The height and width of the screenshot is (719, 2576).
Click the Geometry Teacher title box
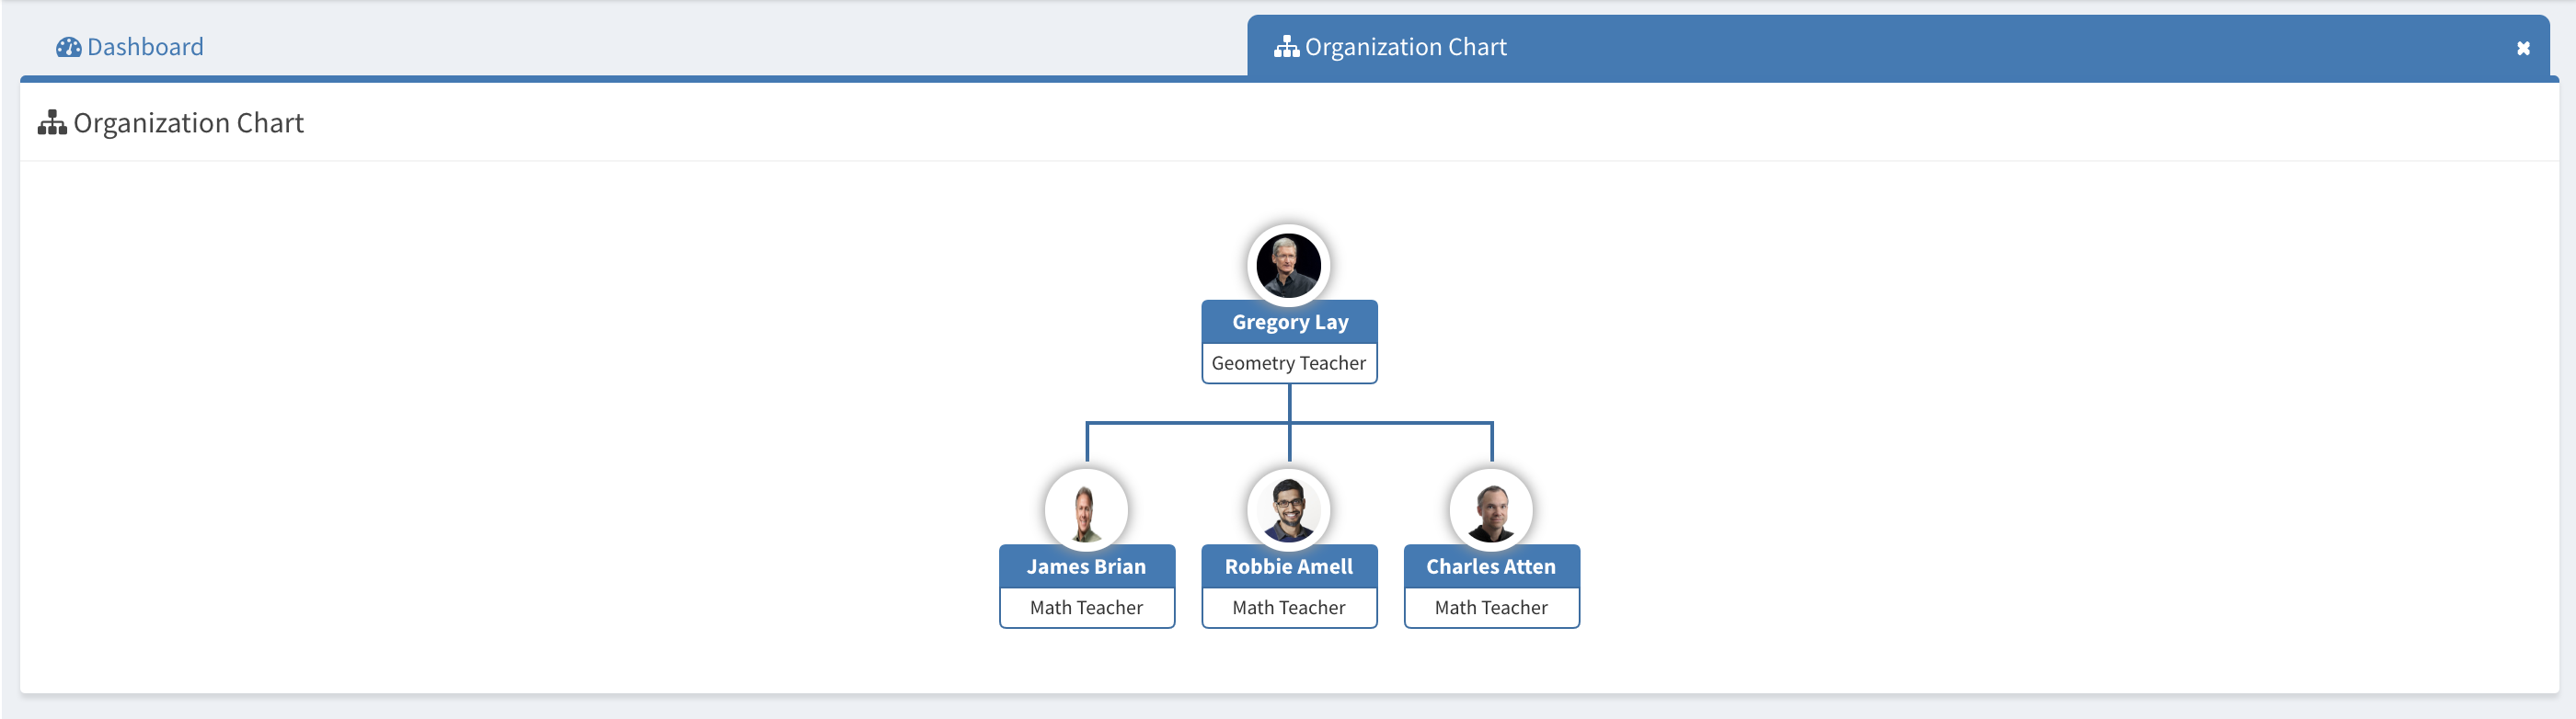1288,363
